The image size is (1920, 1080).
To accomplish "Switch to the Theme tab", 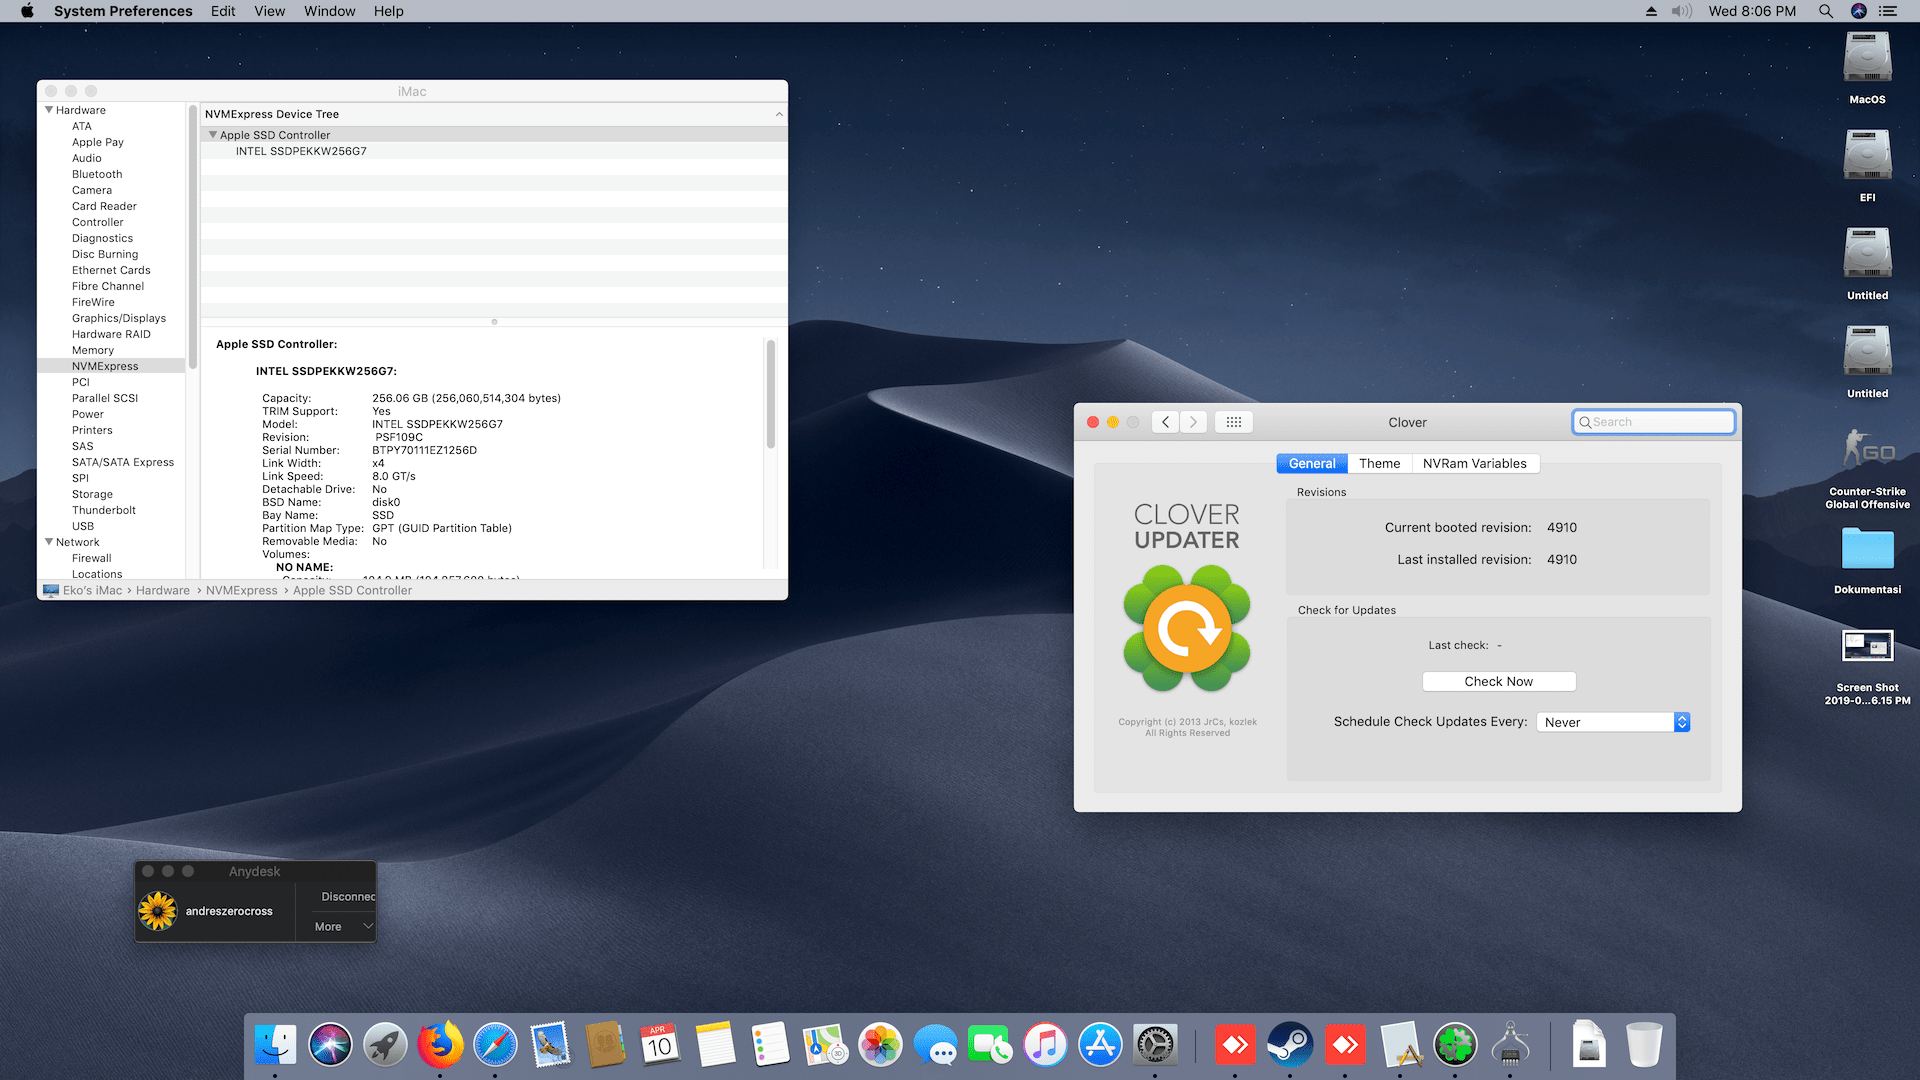I will click(1379, 463).
